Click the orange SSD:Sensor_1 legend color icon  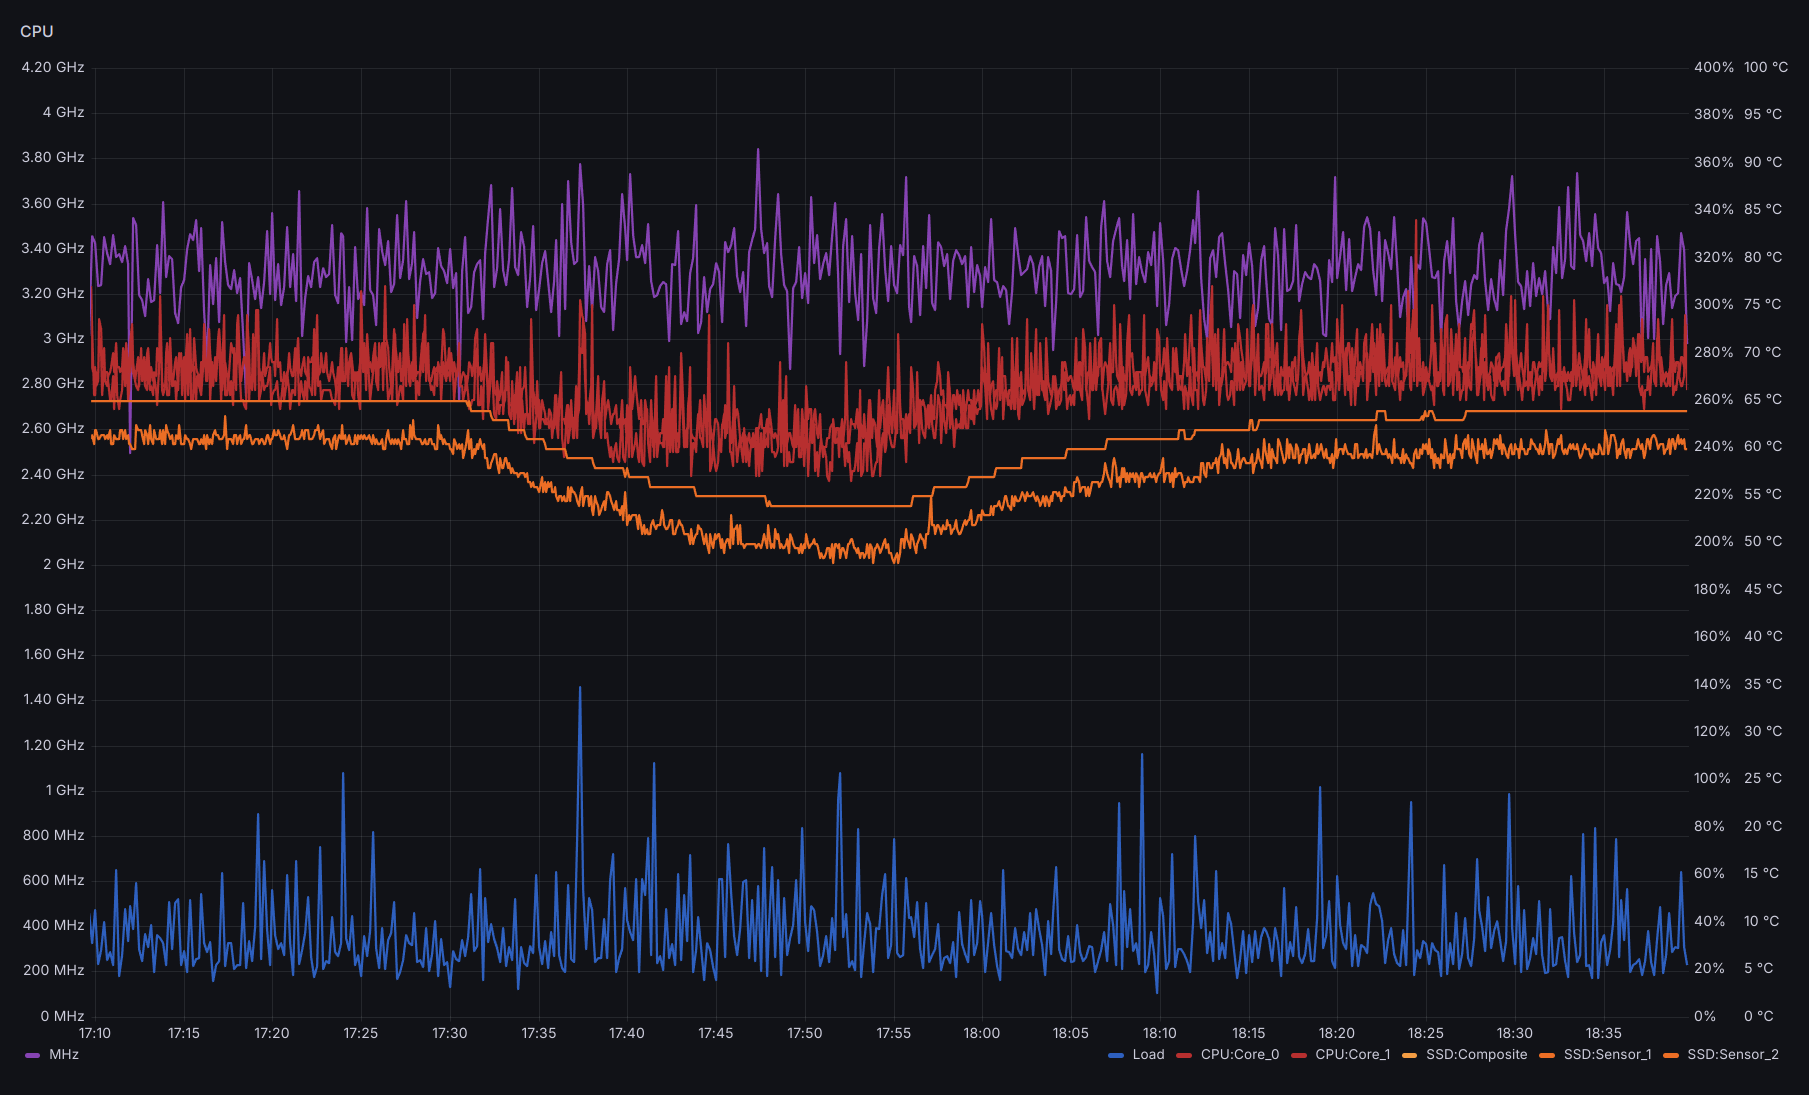pos(1547,1055)
